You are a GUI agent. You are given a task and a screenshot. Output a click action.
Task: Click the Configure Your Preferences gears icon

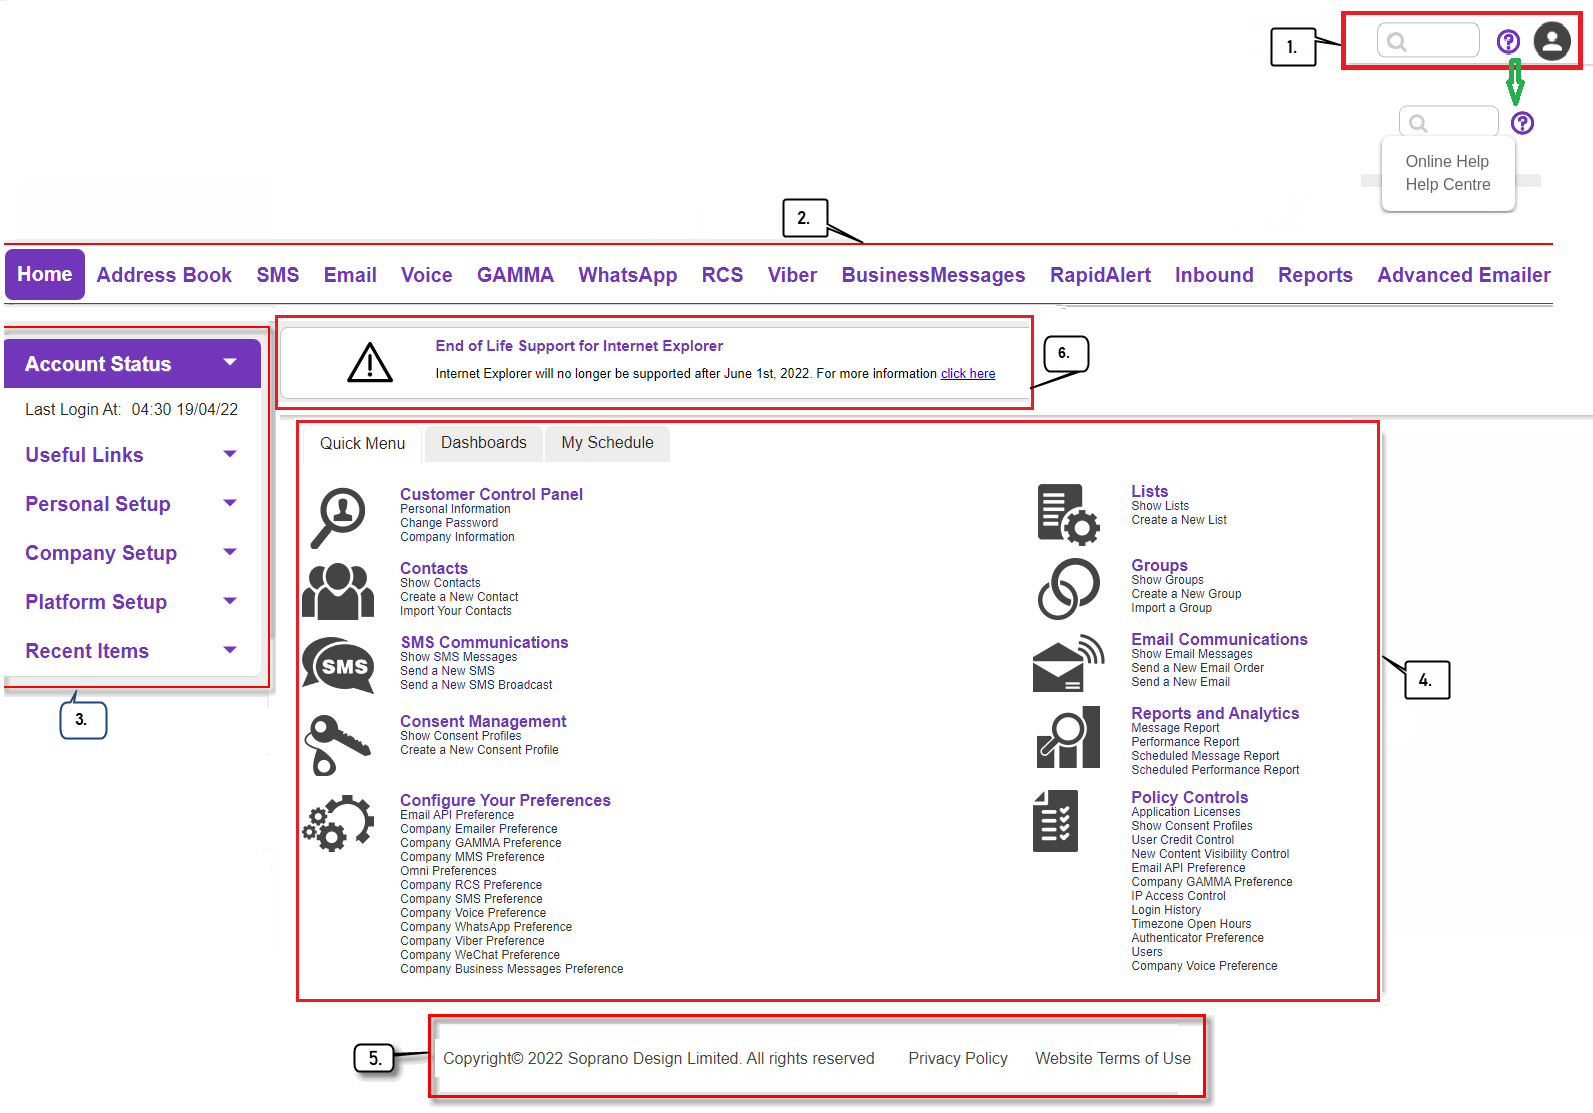click(338, 823)
